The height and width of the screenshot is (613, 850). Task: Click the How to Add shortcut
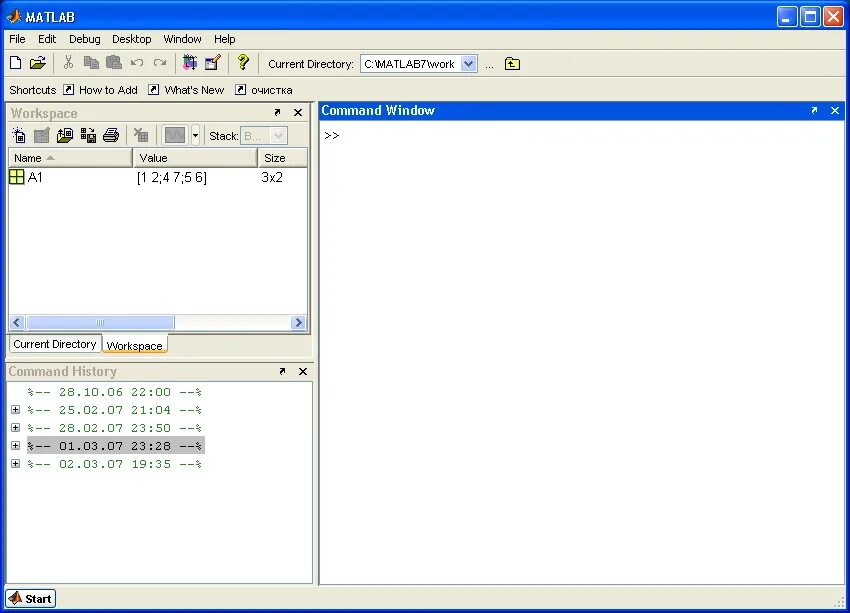click(101, 90)
